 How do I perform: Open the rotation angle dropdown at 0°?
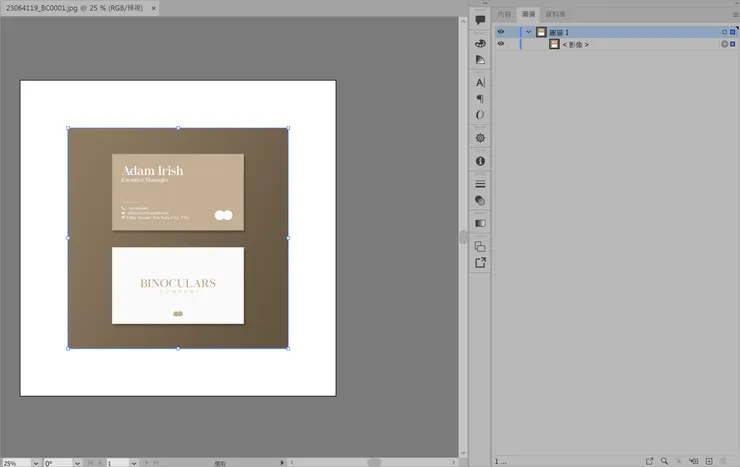77,462
